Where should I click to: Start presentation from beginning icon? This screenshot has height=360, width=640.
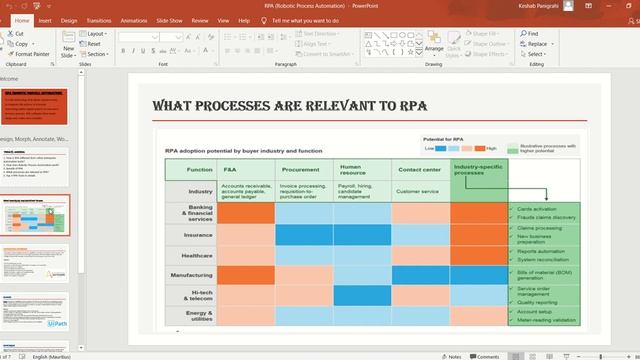coord(37,6)
